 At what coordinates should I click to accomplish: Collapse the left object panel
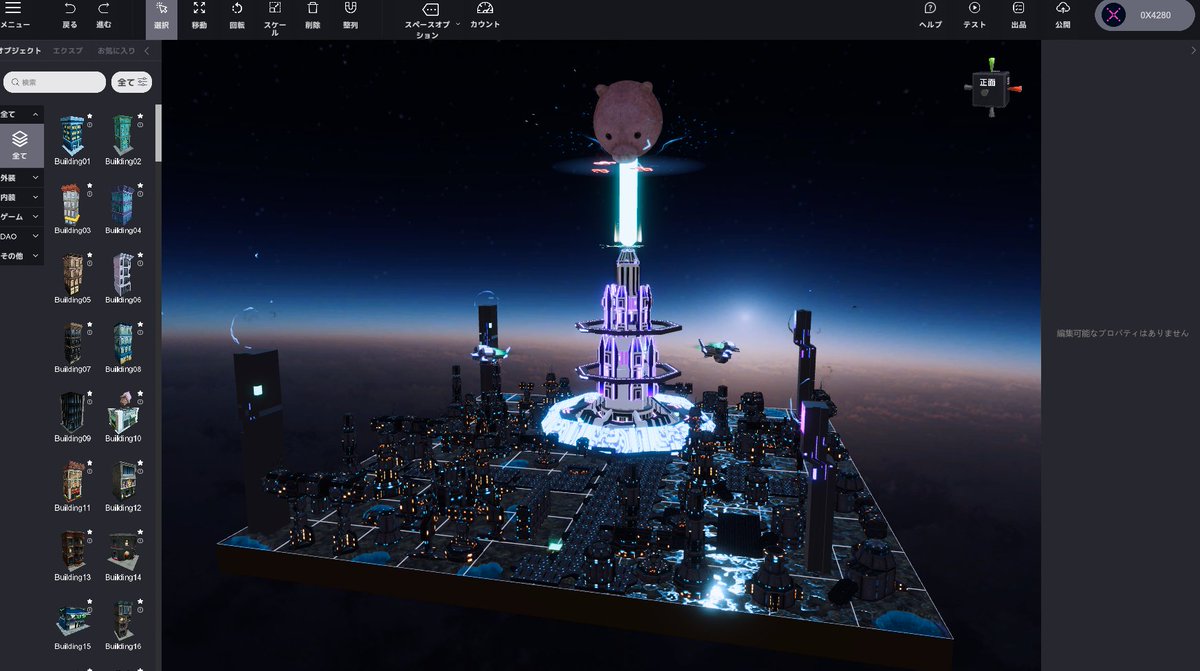click(x=147, y=50)
